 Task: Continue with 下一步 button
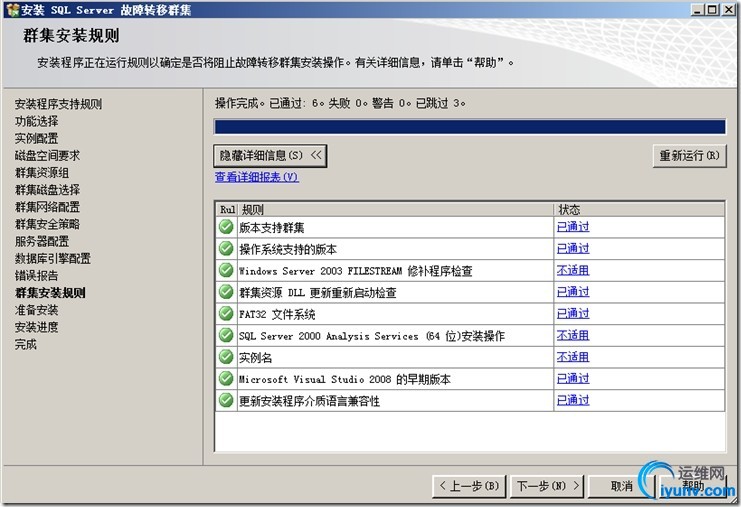(547, 486)
